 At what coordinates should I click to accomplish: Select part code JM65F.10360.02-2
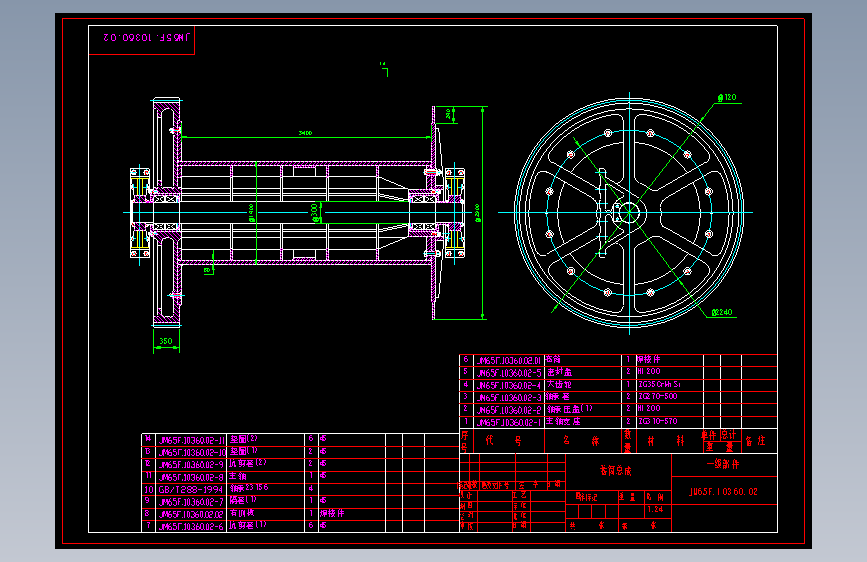pos(509,410)
